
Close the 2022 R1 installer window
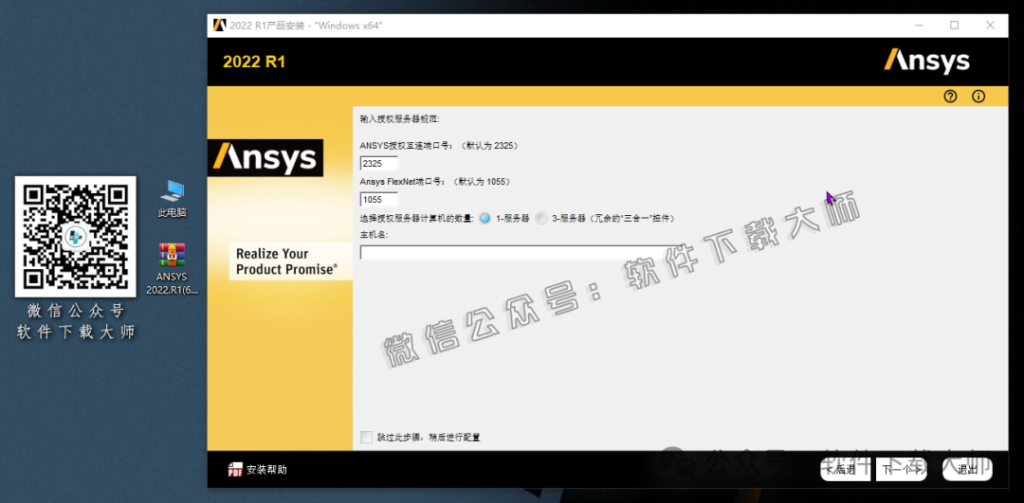tap(990, 25)
